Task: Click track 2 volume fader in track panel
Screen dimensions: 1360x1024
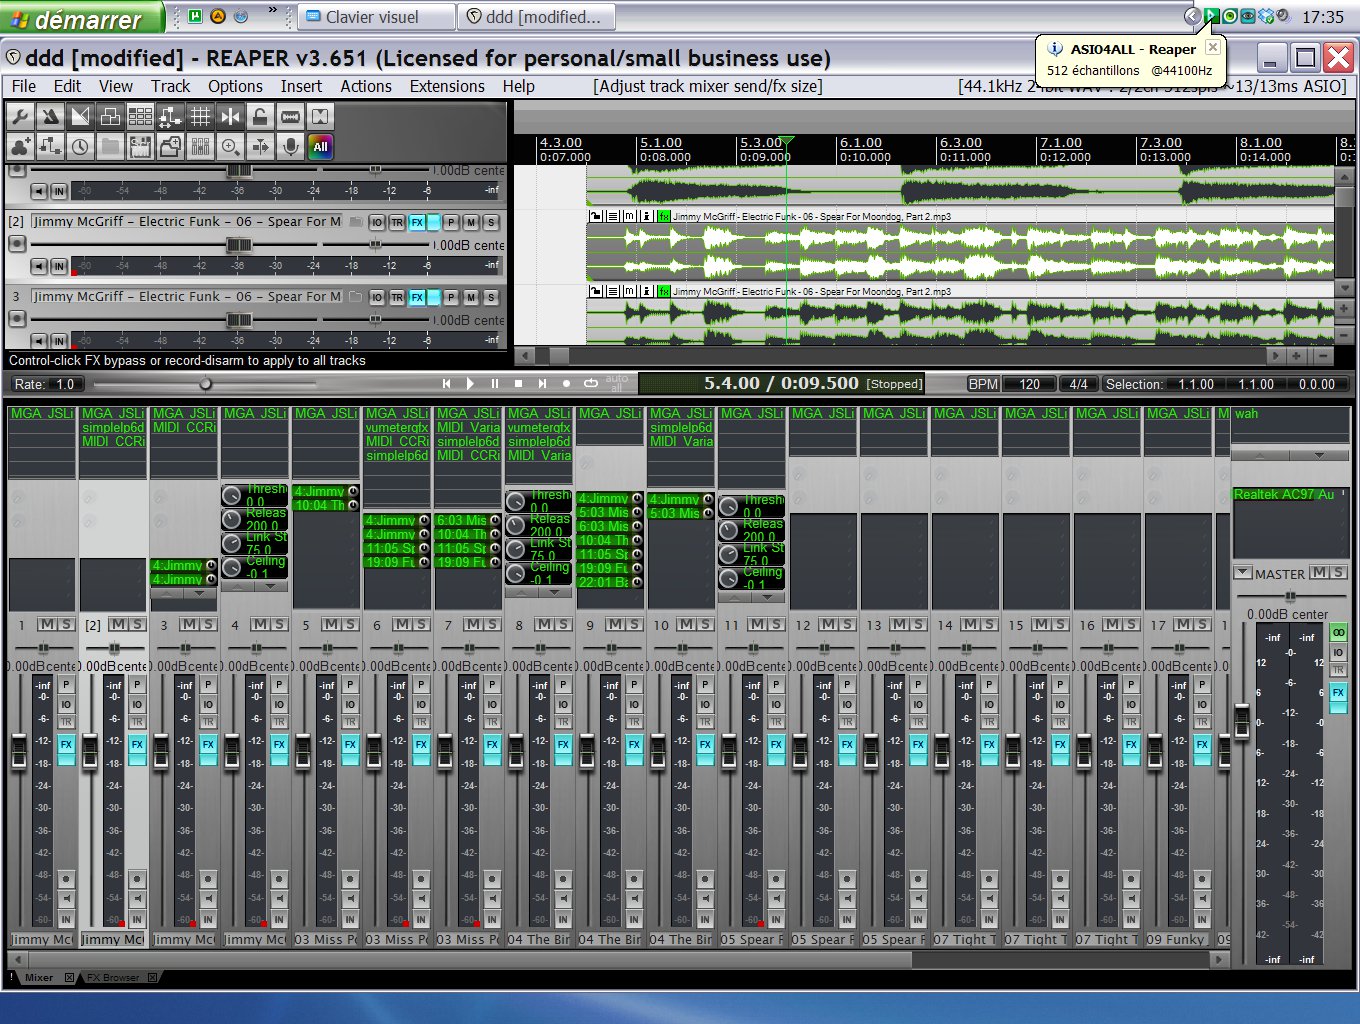Action: [239, 245]
